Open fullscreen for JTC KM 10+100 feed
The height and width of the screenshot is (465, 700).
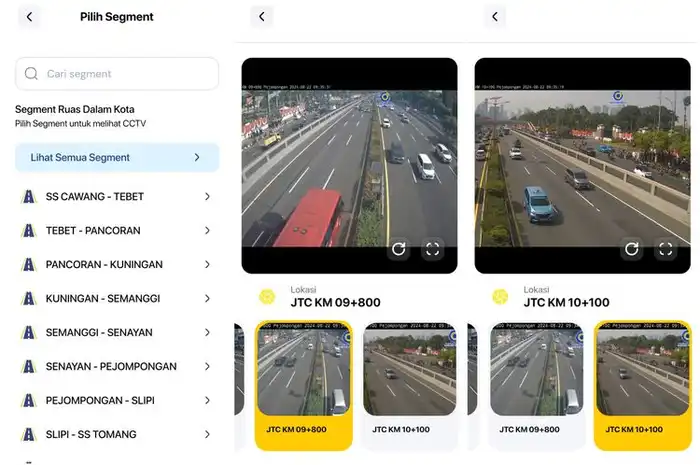click(665, 249)
